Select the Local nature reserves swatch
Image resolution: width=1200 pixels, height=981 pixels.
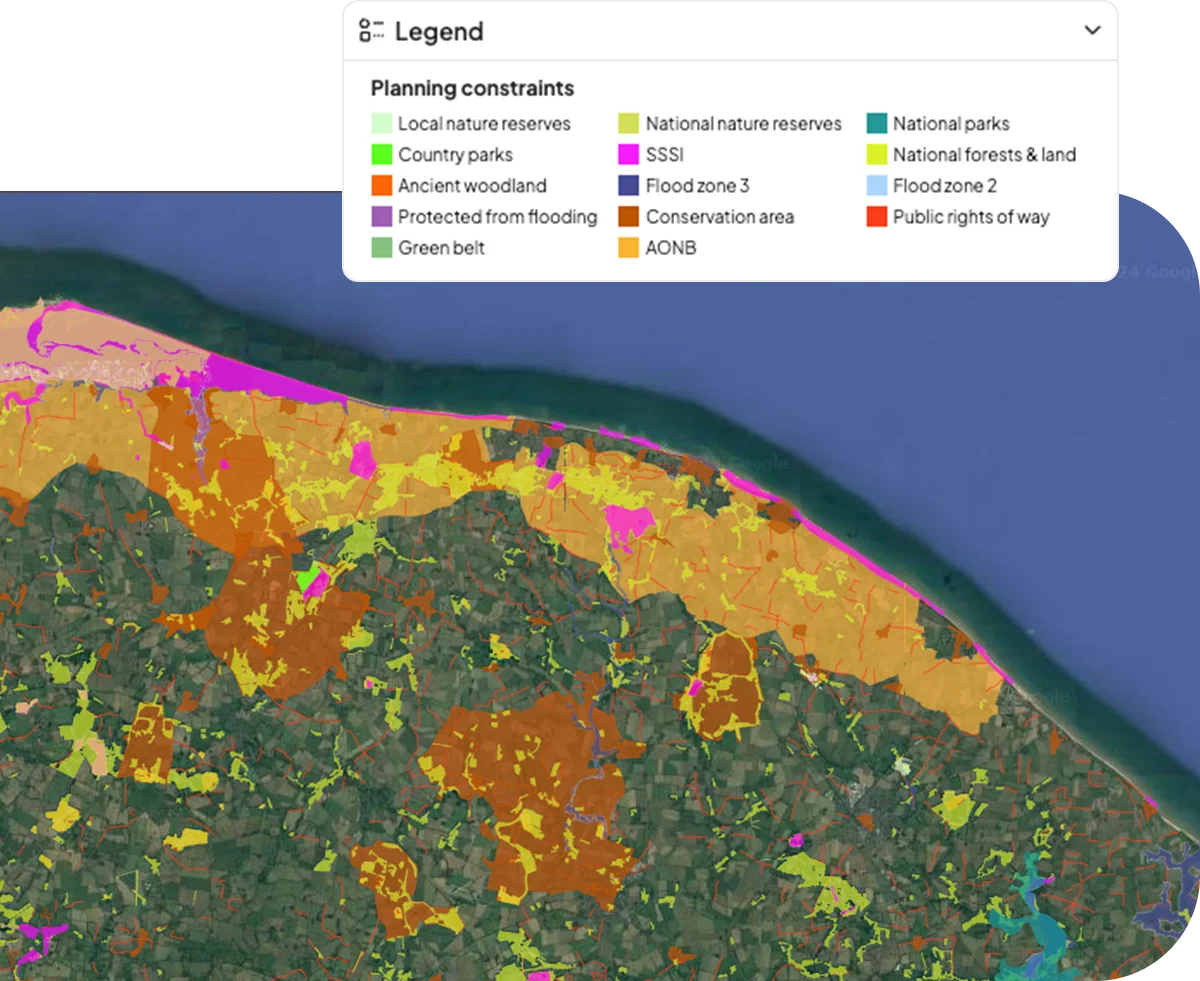[380, 123]
